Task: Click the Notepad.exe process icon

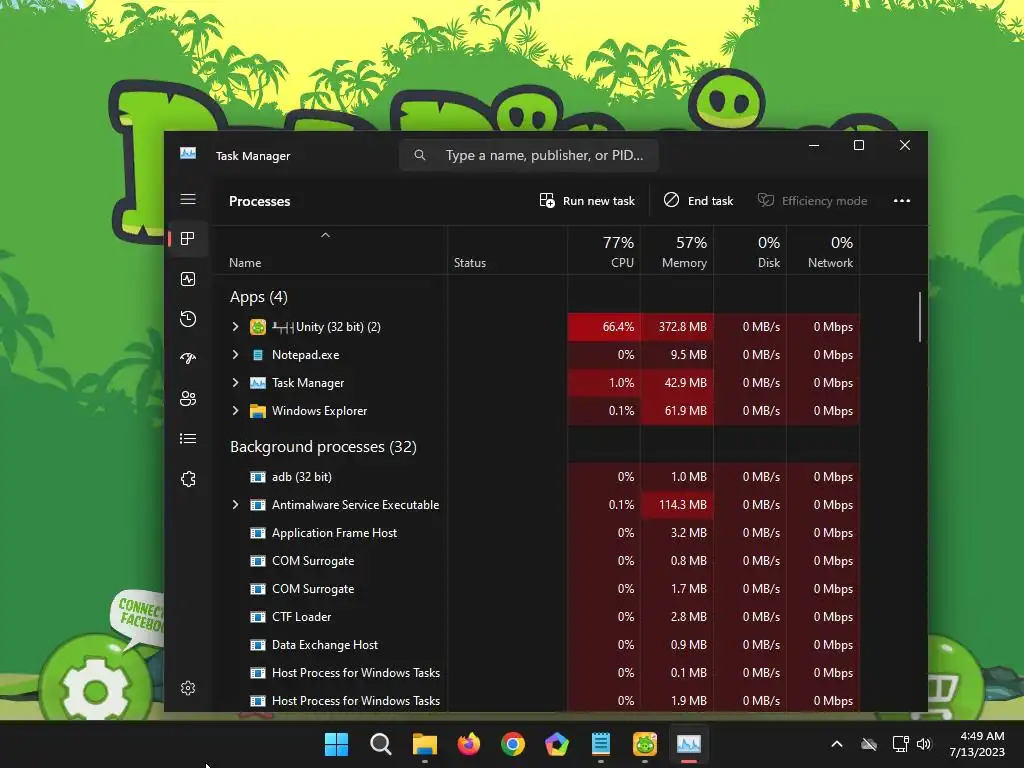Action: coord(258,355)
